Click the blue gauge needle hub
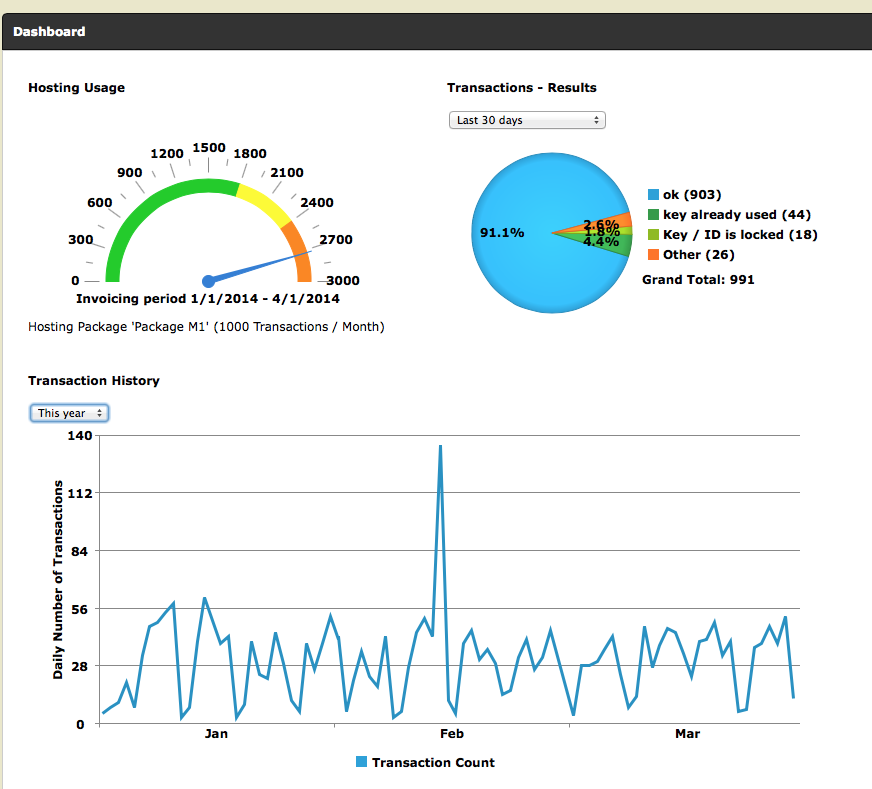The width and height of the screenshot is (872, 789). tap(209, 281)
